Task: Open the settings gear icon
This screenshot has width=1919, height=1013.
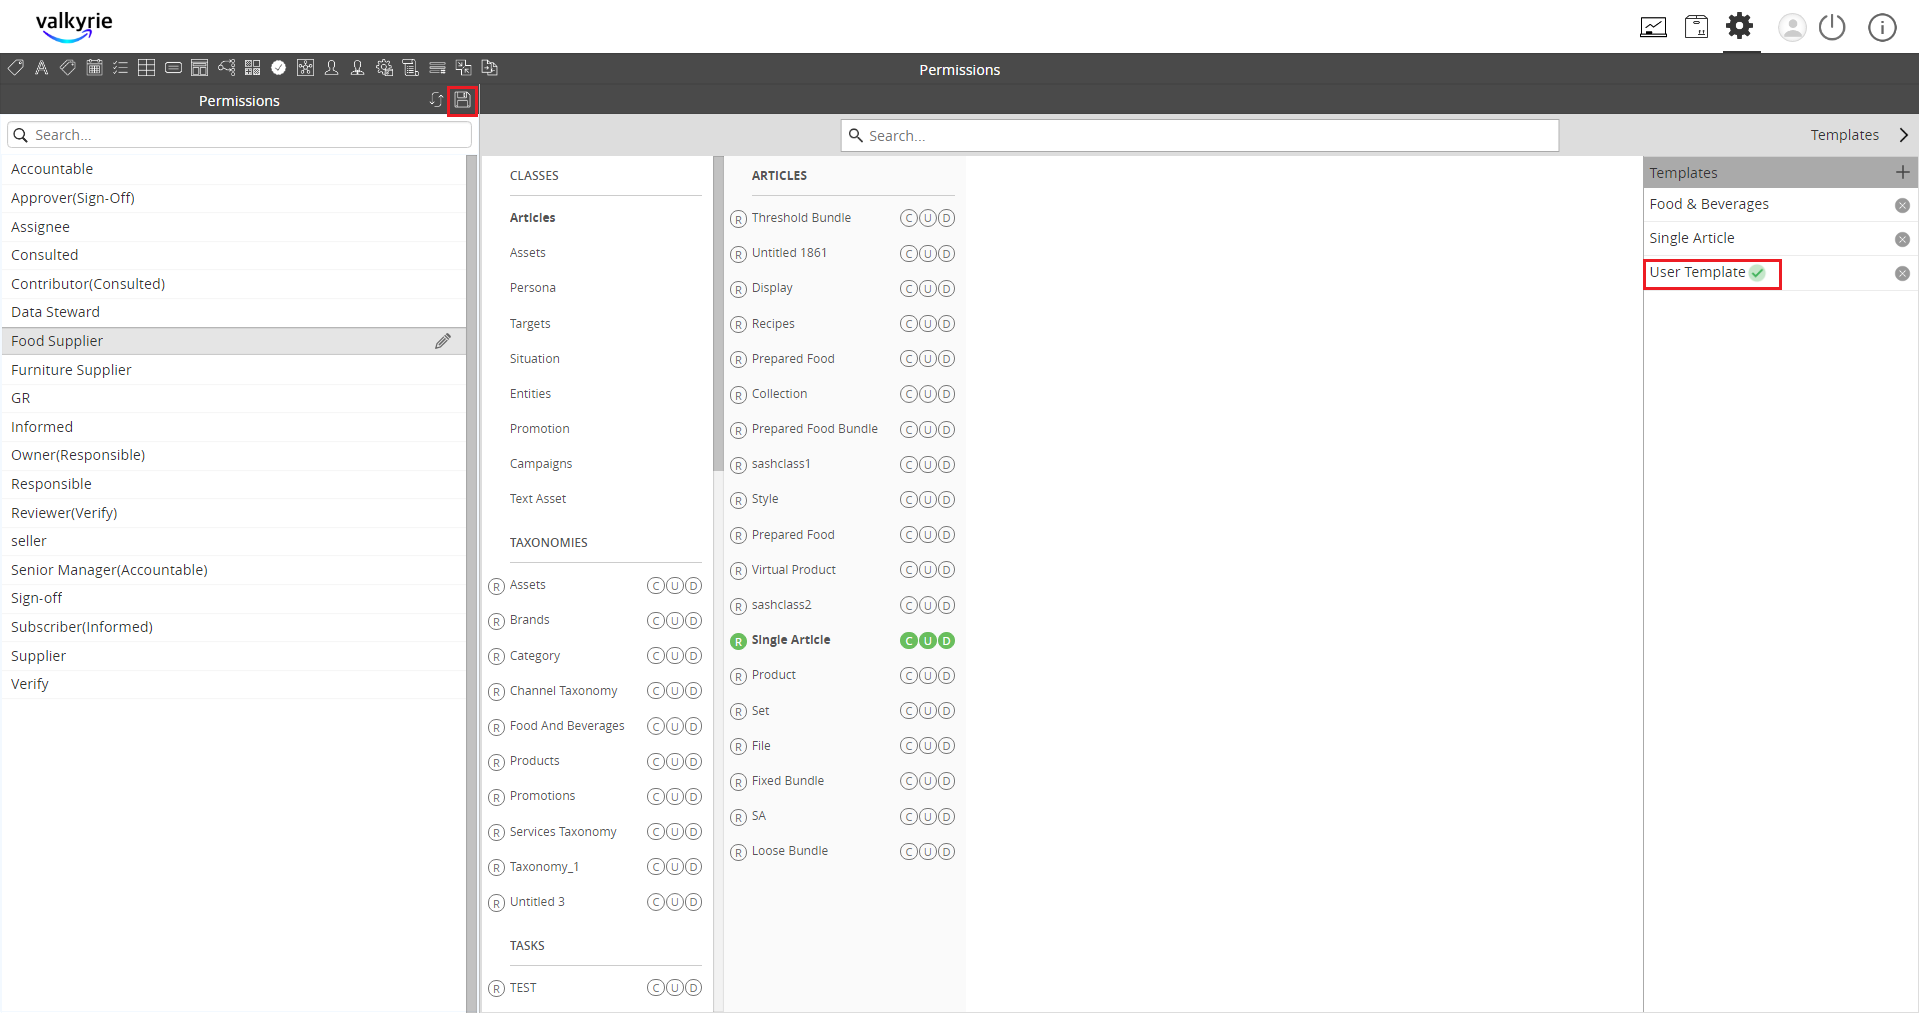Action: (x=1740, y=26)
